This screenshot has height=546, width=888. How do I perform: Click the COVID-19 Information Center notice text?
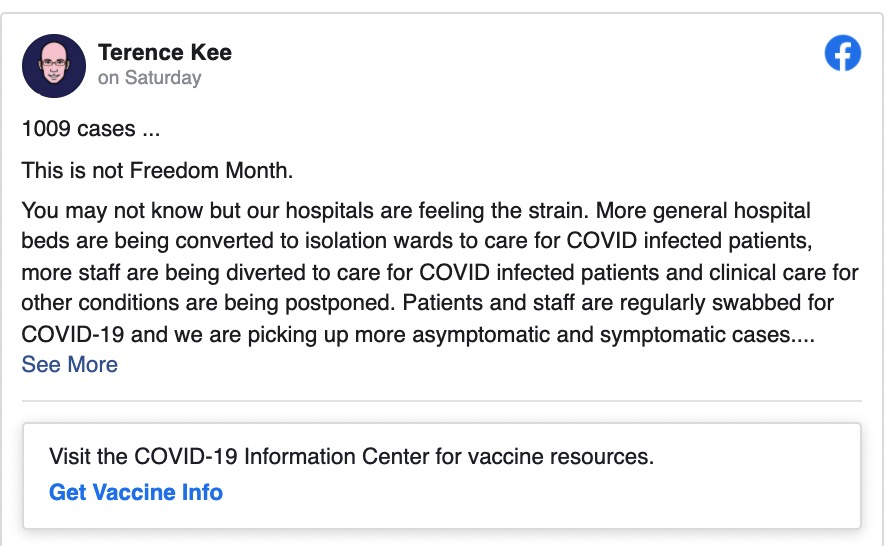[x=351, y=457]
